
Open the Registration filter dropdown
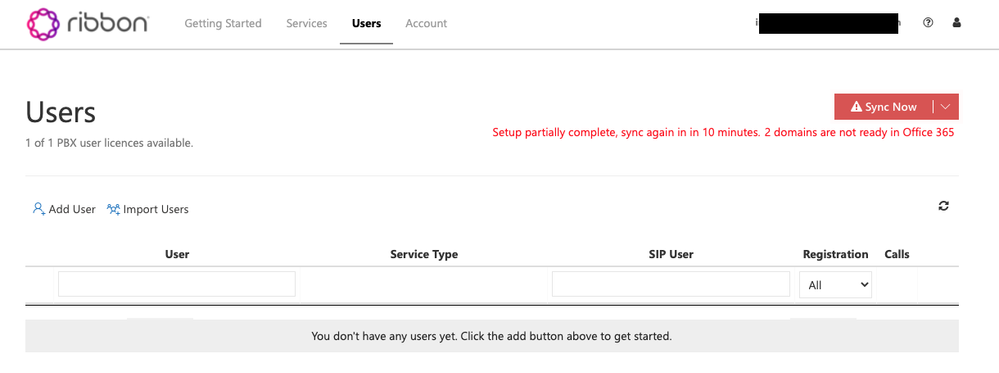pos(835,284)
